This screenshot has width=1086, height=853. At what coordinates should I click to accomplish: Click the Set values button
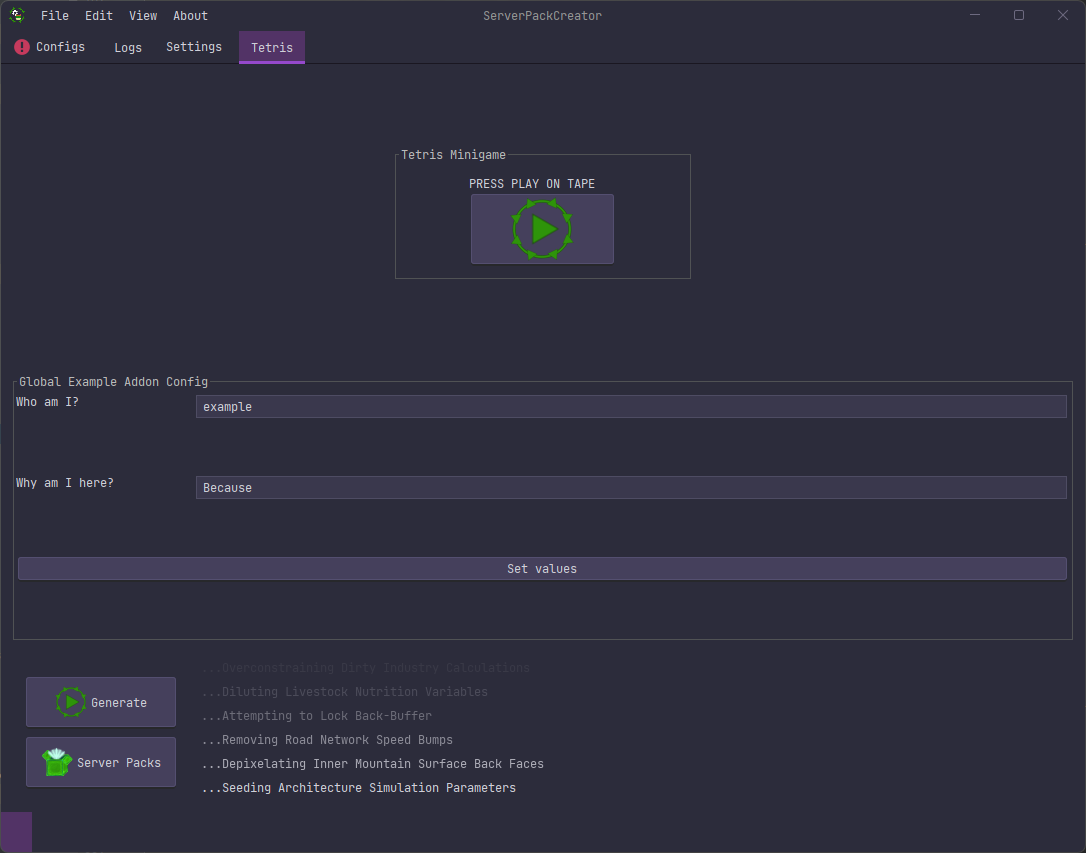(542, 569)
